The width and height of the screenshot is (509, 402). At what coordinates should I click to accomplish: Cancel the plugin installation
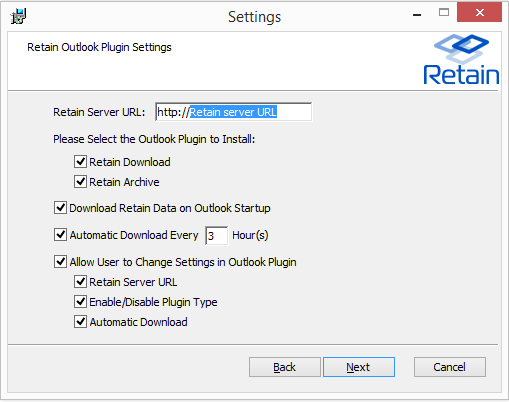point(450,367)
